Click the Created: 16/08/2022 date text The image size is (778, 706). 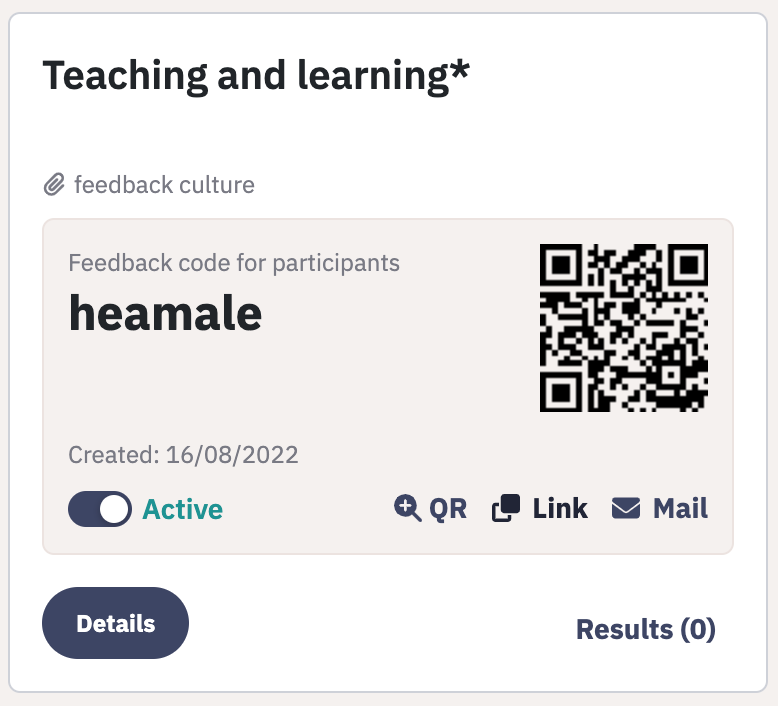(x=183, y=454)
